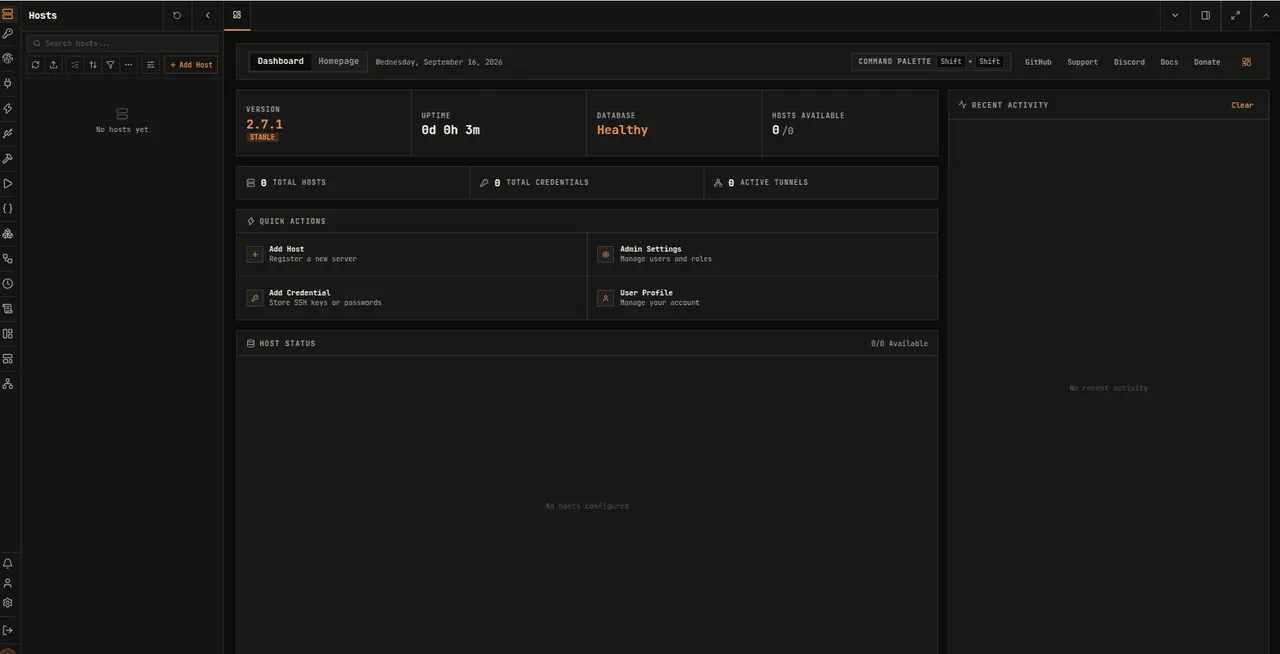1280x654 pixels.
Task: Click the sort arrows hosts icon
Action: [93, 65]
